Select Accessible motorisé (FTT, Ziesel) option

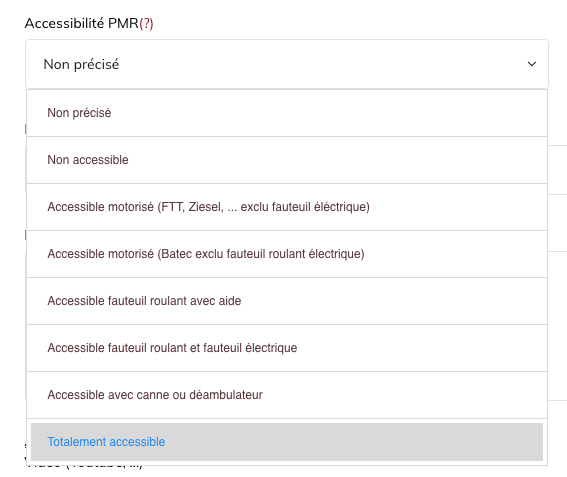coord(287,207)
